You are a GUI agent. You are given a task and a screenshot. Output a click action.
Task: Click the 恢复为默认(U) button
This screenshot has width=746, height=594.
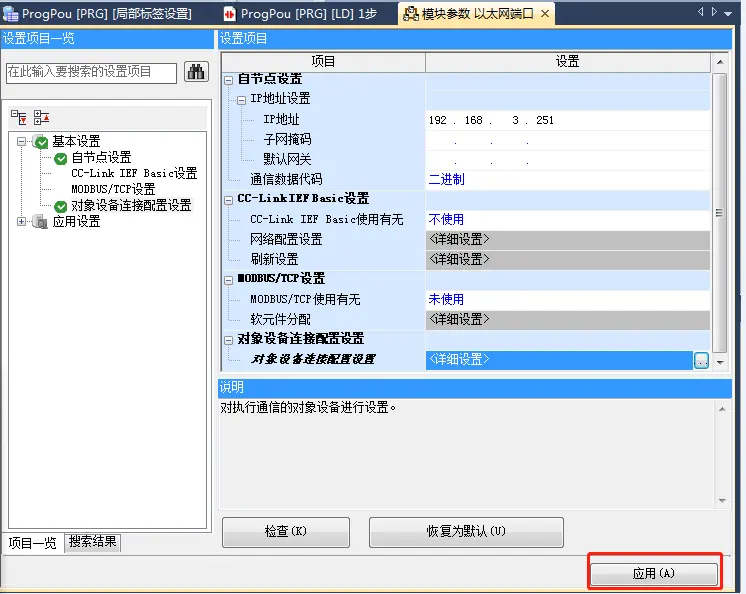[x=466, y=532]
